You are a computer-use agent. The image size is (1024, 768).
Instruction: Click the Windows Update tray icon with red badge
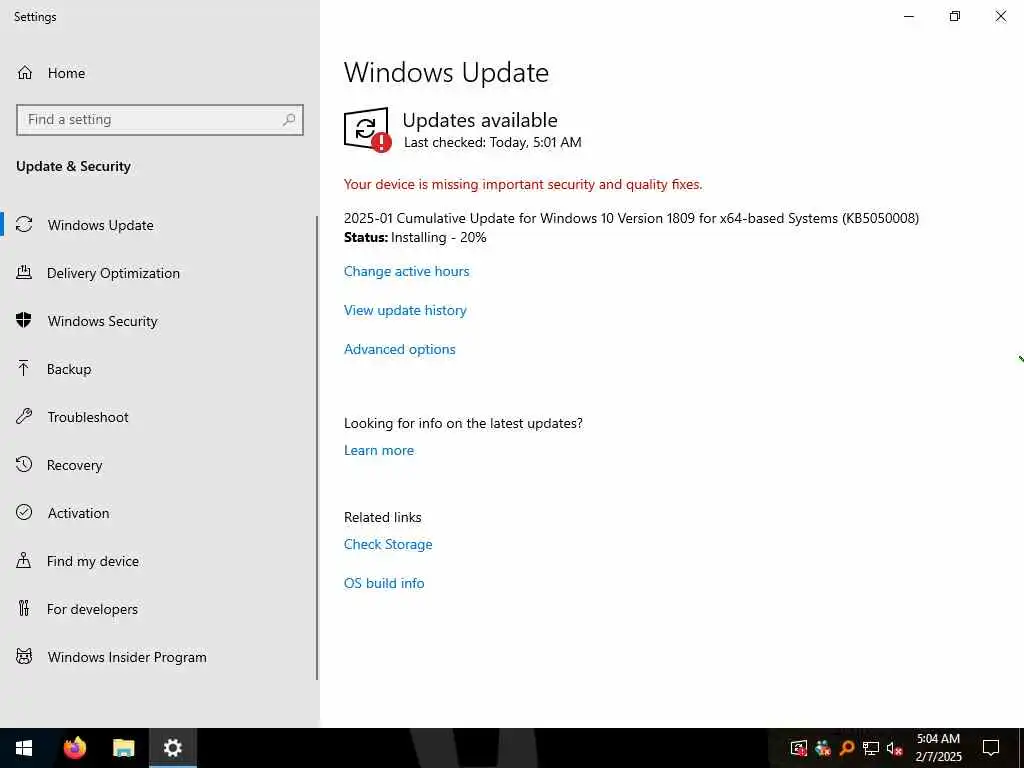tap(799, 748)
